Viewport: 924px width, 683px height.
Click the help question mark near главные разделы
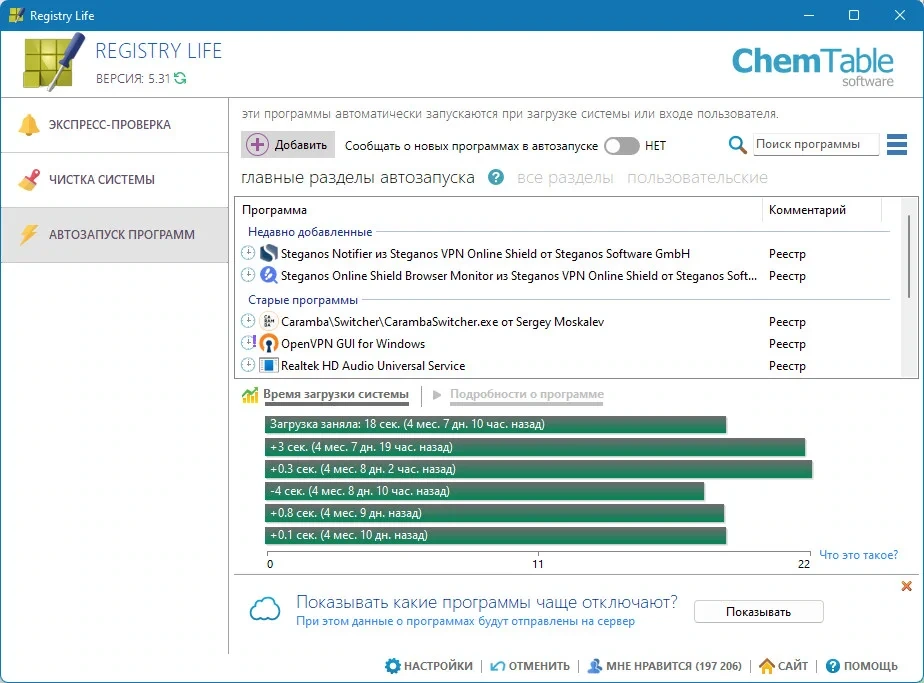(496, 177)
